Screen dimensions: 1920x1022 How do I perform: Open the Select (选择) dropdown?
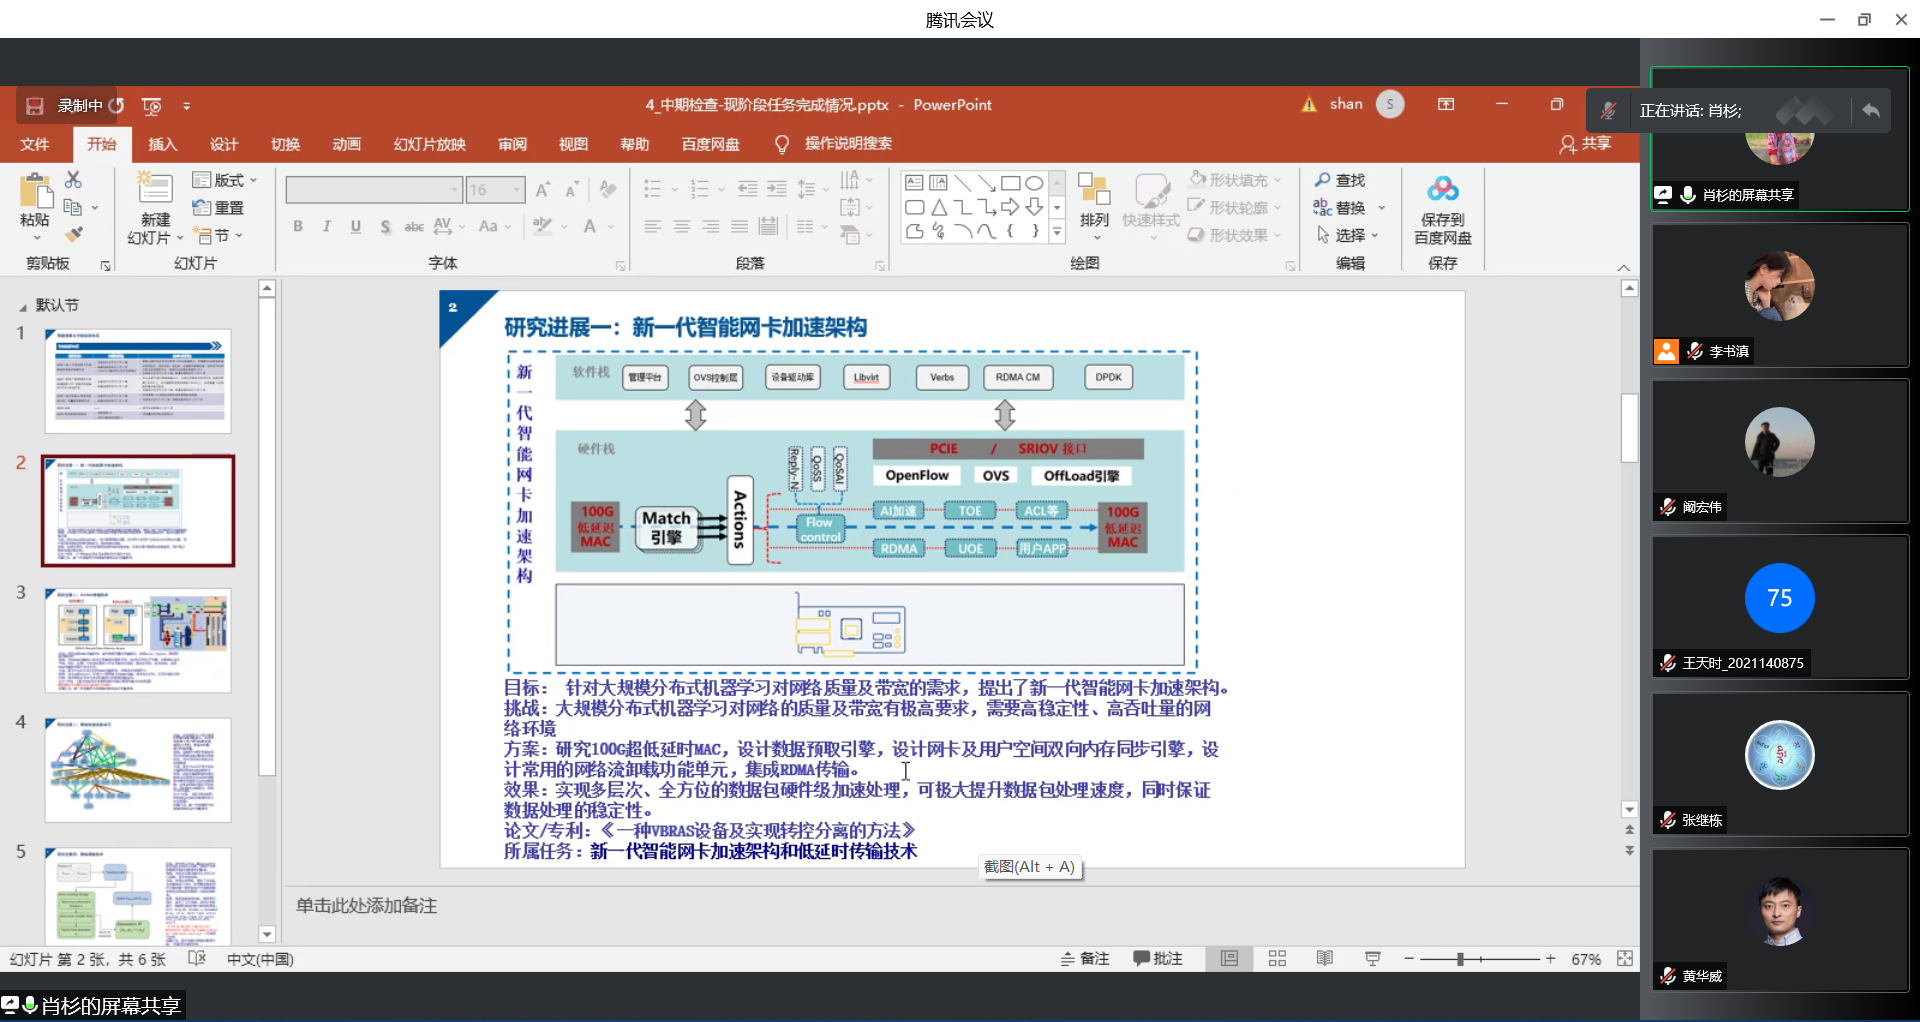[x=1348, y=235]
